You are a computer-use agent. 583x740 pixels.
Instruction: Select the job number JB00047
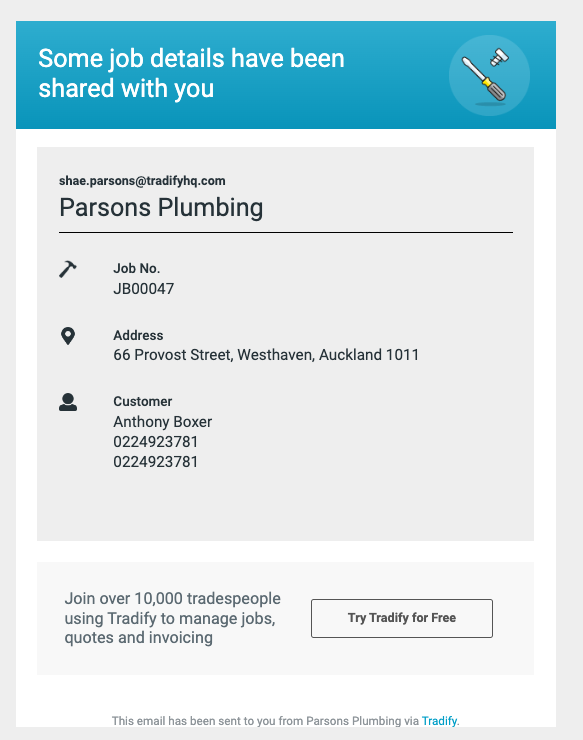pyautogui.click(x=144, y=288)
